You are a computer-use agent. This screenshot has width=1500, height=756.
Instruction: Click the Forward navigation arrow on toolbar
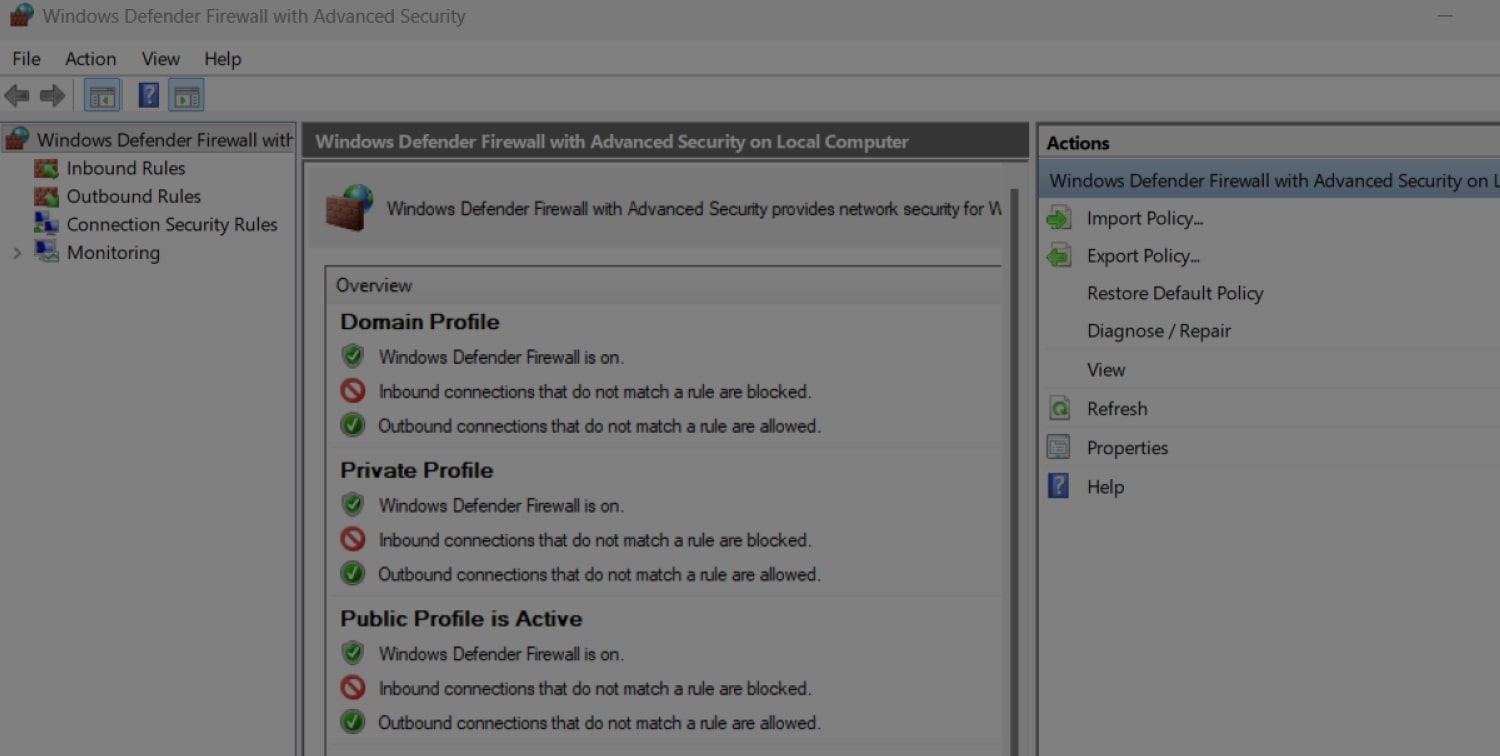pyautogui.click(x=50, y=95)
